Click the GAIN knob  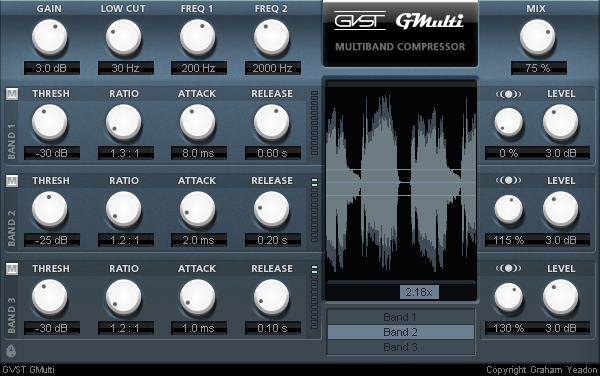(50, 37)
